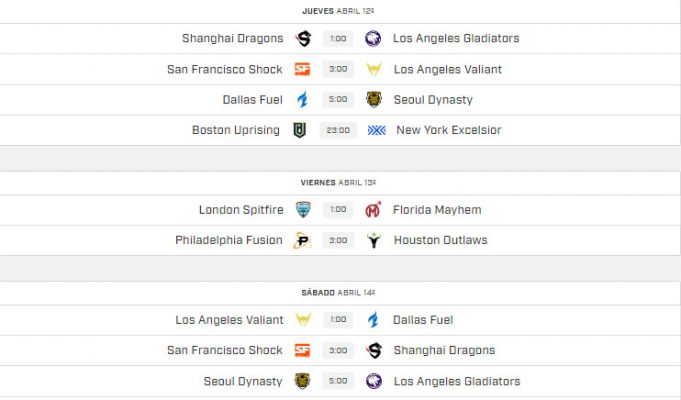Viewport: 681px width, 400px height.
Task: Click Los Angeles Valiant logo in Saturday's match
Action: [x=302, y=320]
